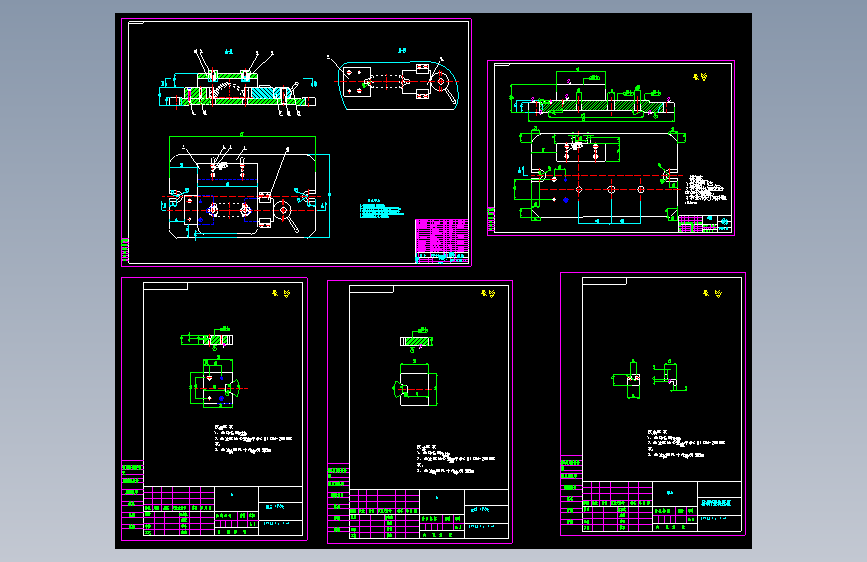Click the cyan technical notes block in assembly sheet

381,209
